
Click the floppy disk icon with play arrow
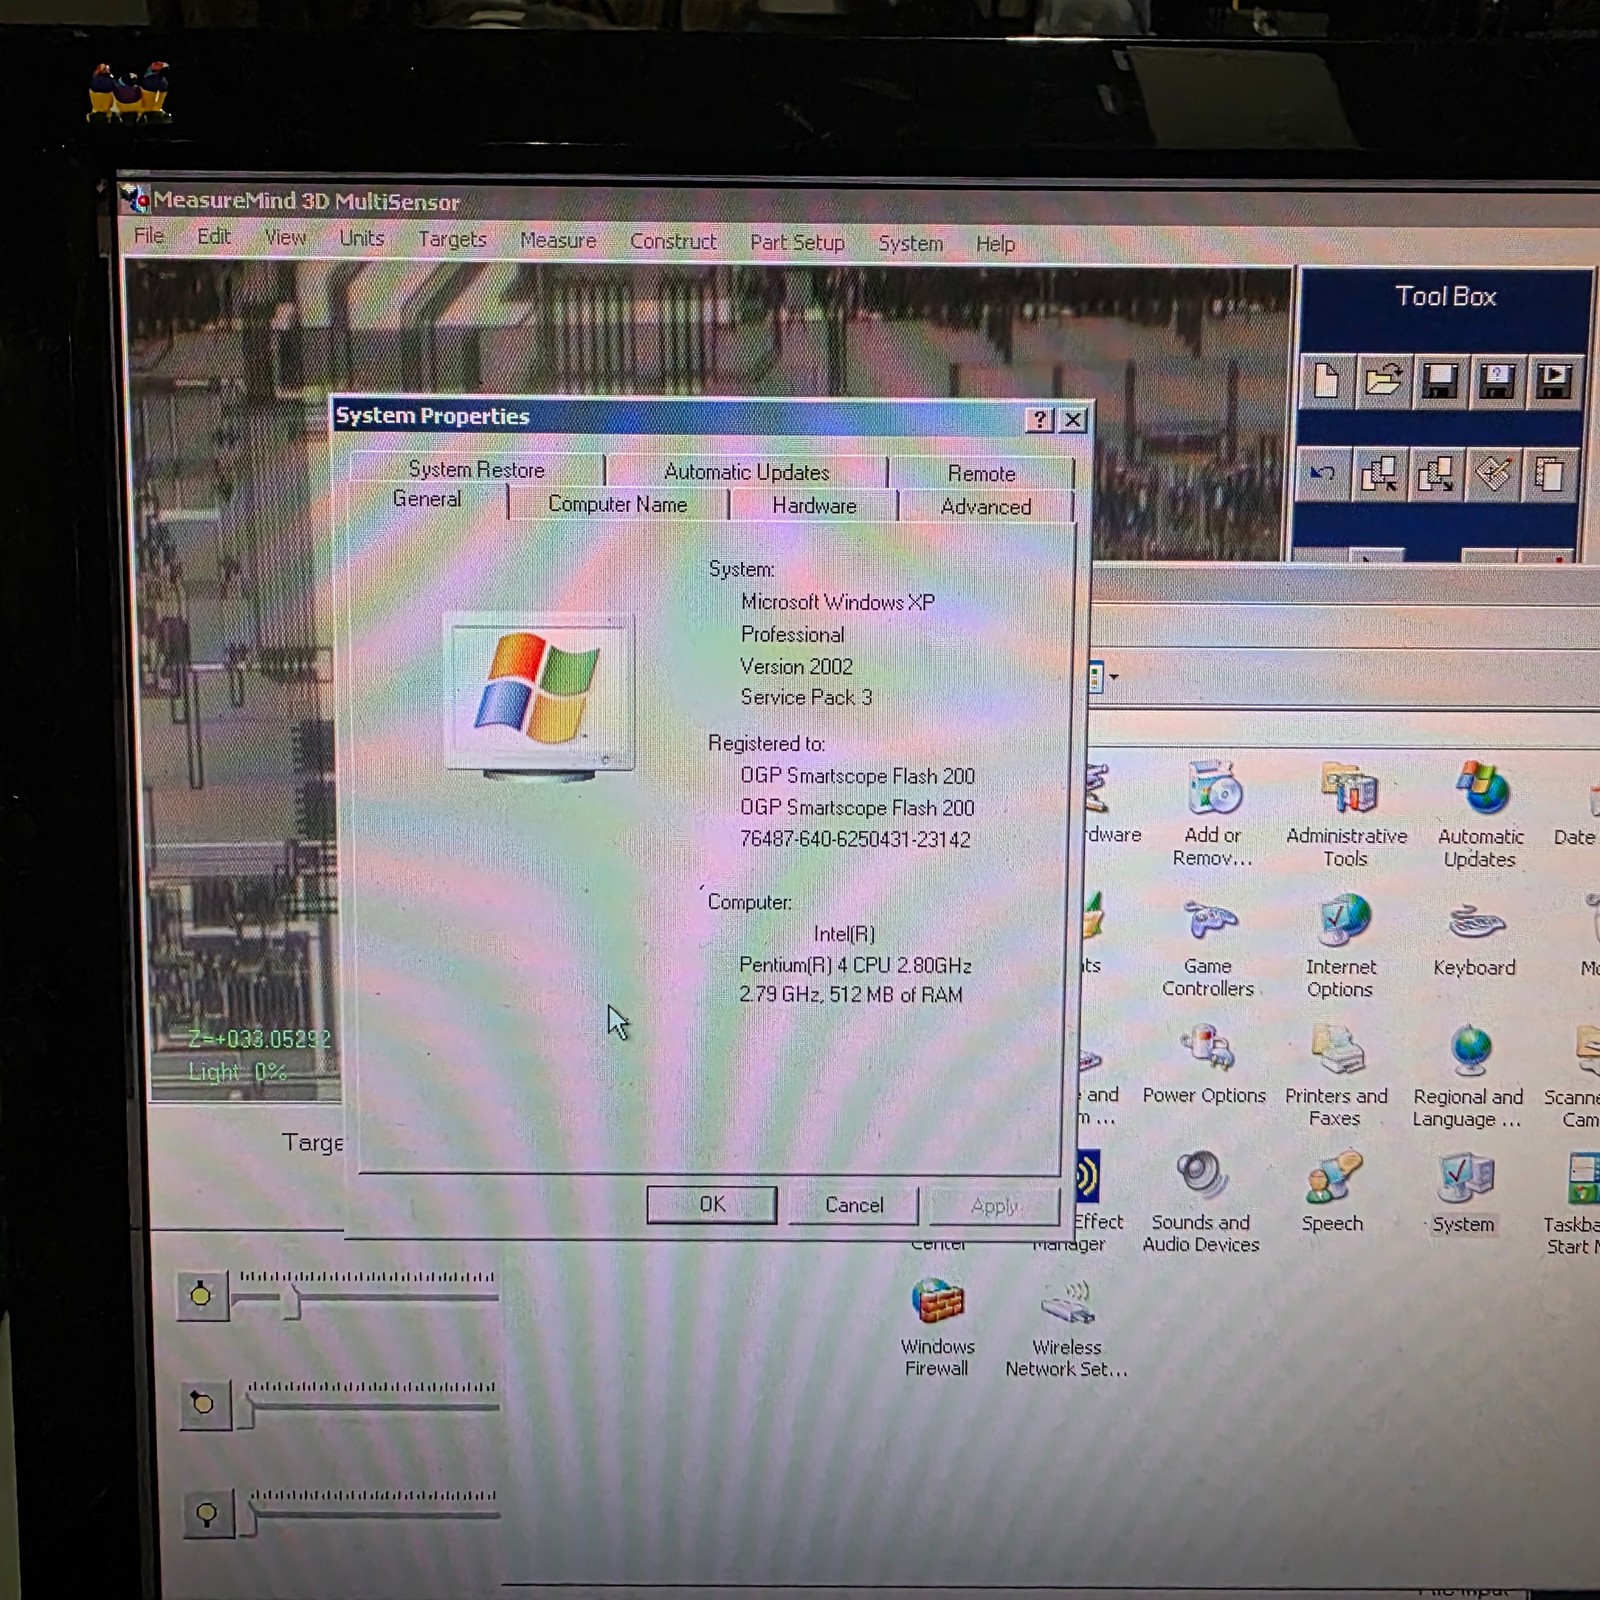(1554, 382)
